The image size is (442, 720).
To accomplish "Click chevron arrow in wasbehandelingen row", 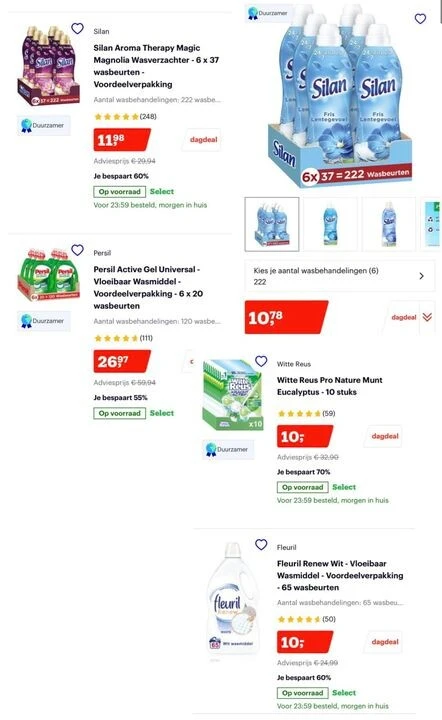I will [421, 276].
